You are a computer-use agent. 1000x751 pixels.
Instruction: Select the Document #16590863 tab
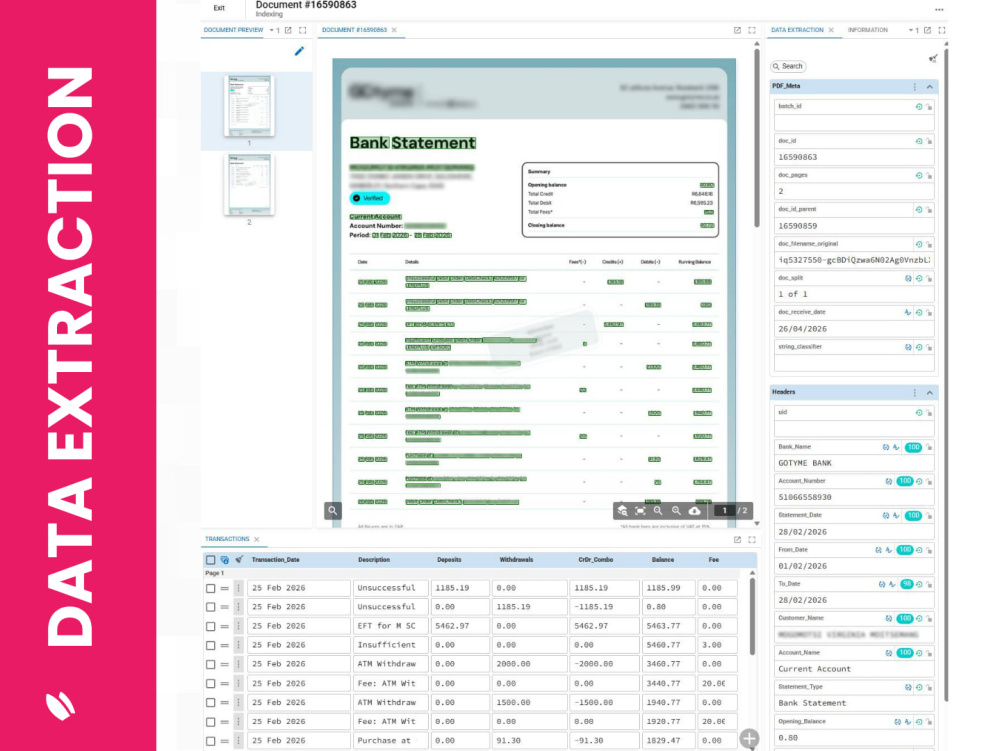[355, 30]
